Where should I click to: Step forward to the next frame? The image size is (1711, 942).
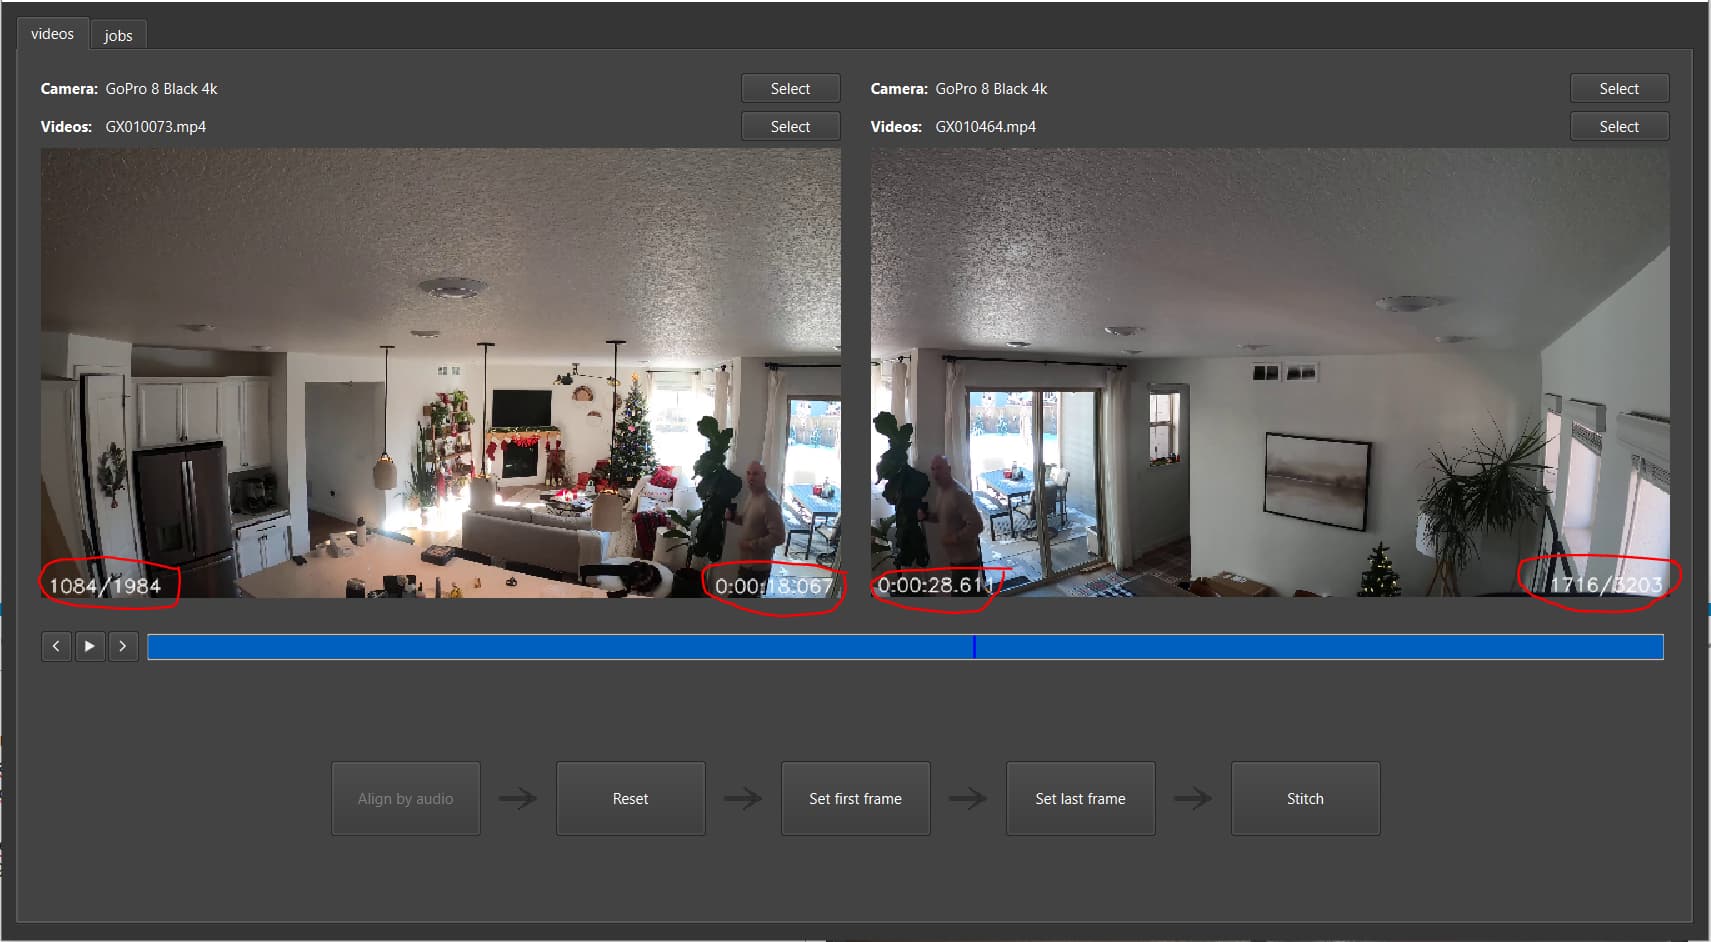coord(123,646)
